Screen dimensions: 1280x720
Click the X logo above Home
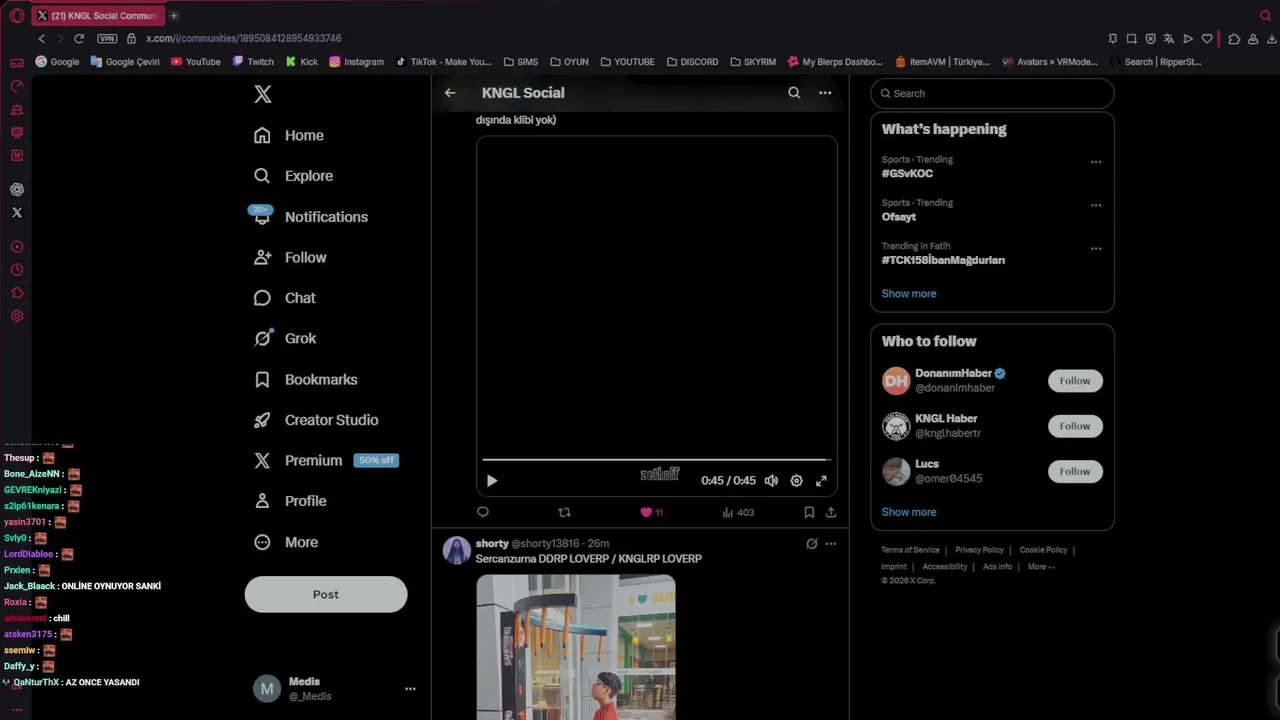[x=262, y=94]
